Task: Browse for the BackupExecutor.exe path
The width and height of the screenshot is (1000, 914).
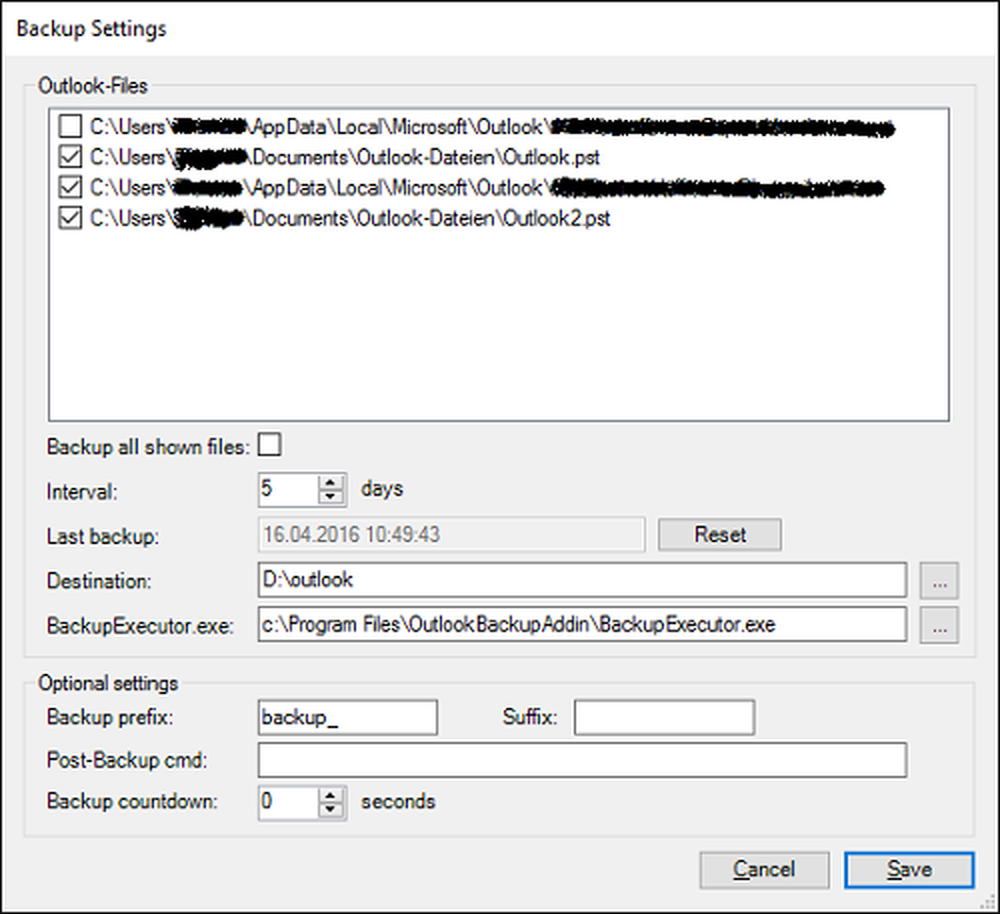Action: [x=944, y=625]
